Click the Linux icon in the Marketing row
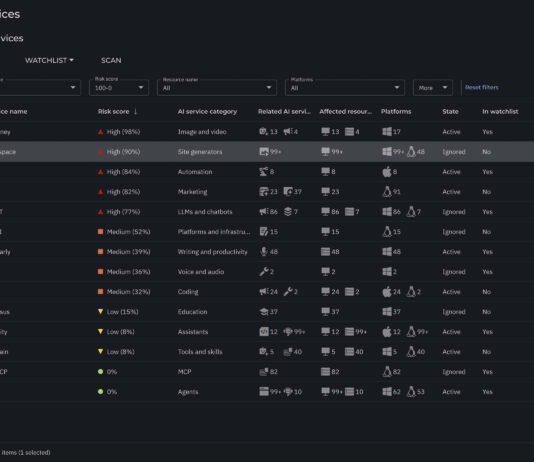Image resolution: width=534 pixels, height=462 pixels. click(387, 192)
